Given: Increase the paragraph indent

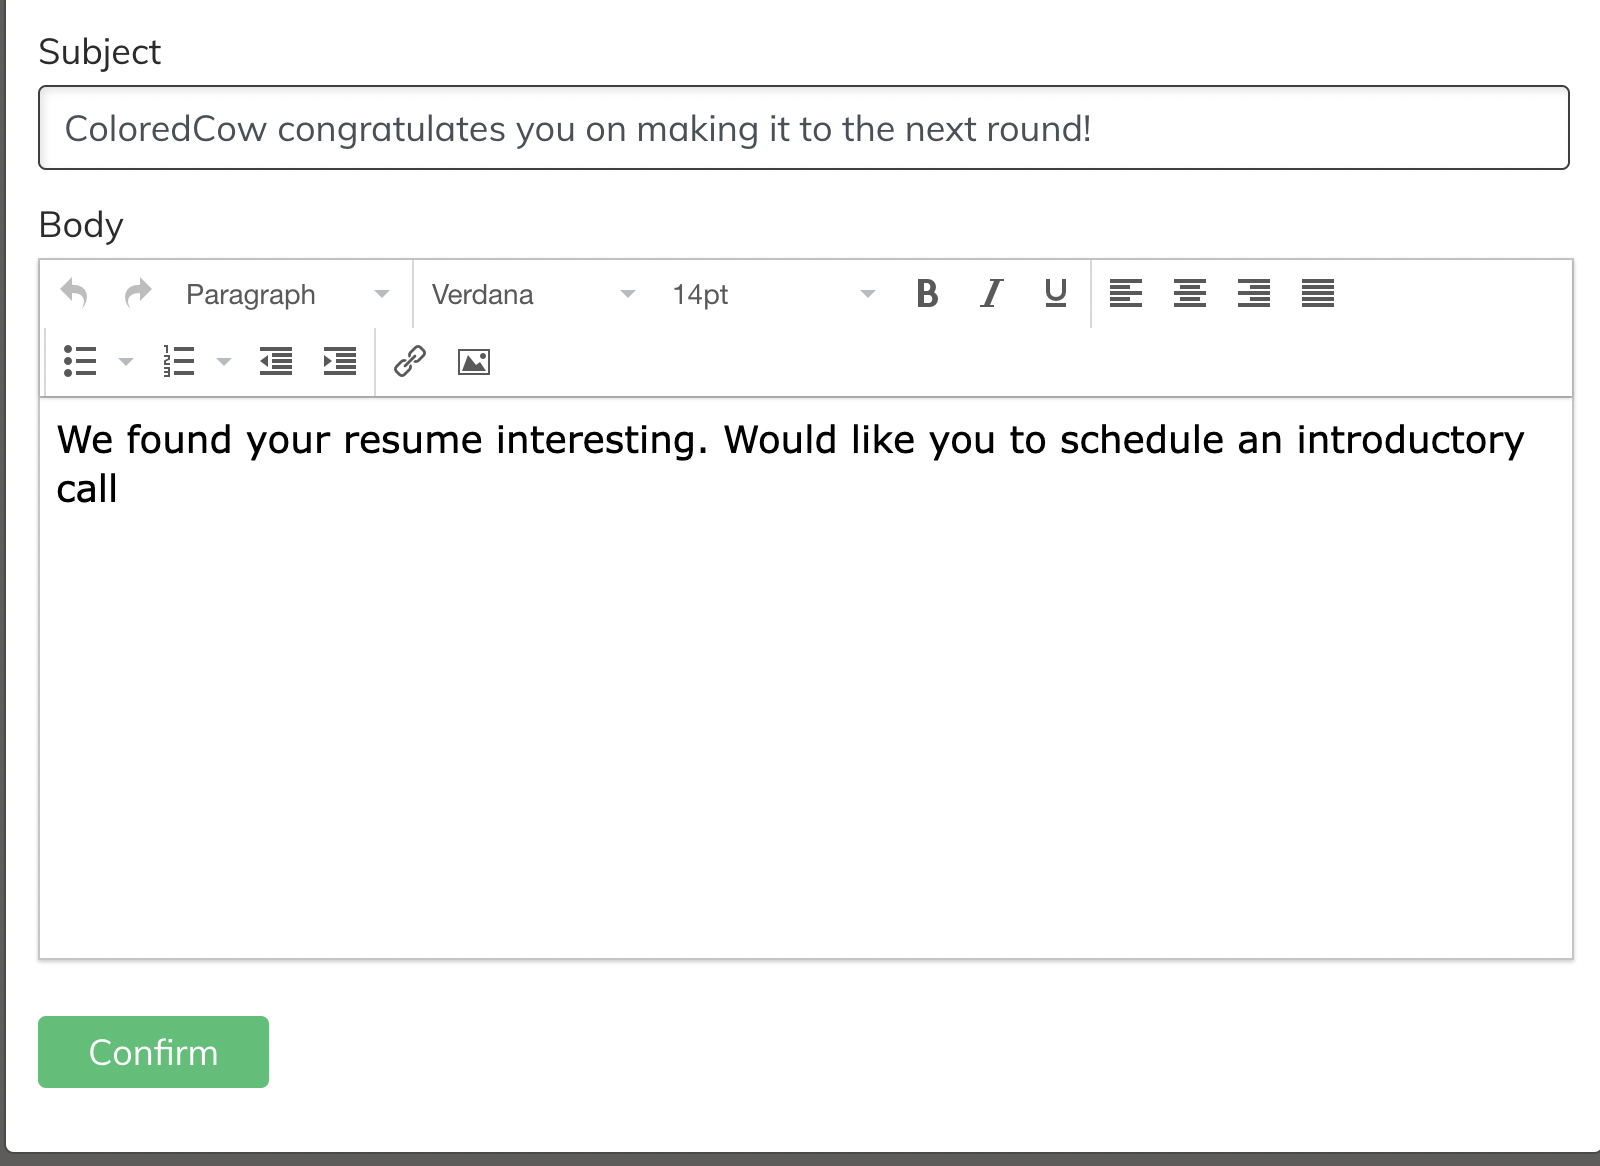Looking at the screenshot, I should (x=339, y=362).
